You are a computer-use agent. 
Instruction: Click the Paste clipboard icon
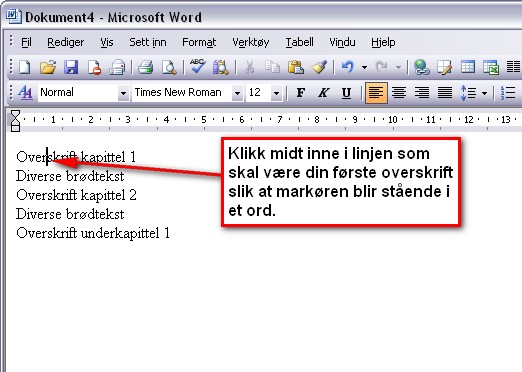296,67
